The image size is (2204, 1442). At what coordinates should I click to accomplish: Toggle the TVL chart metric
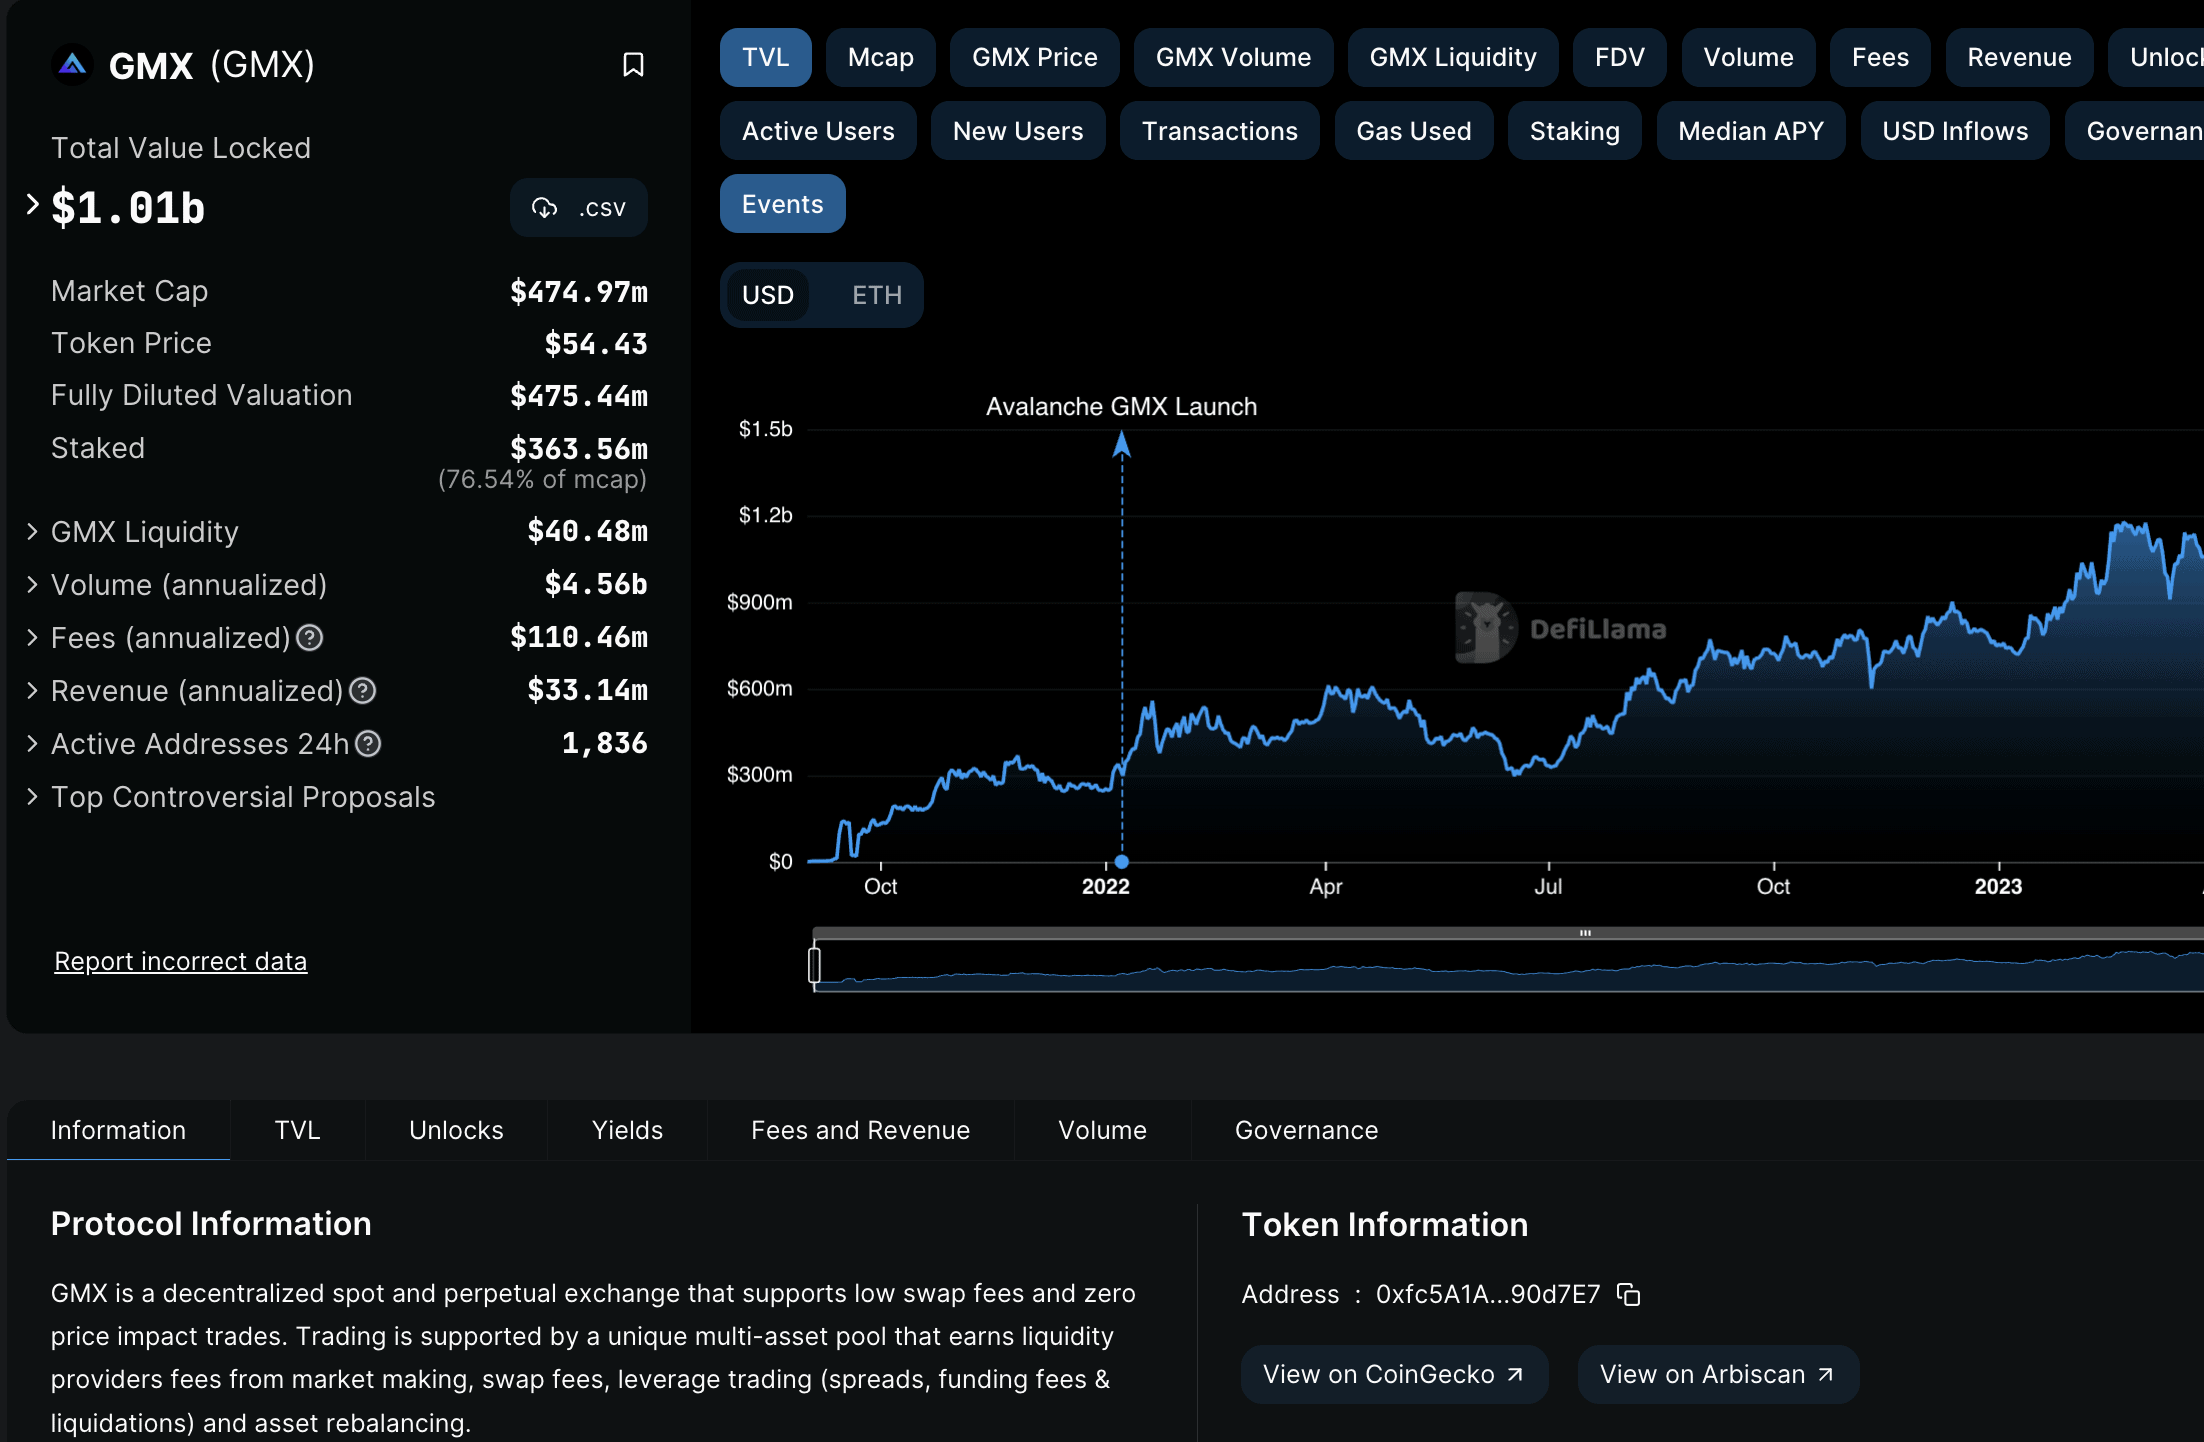point(765,58)
